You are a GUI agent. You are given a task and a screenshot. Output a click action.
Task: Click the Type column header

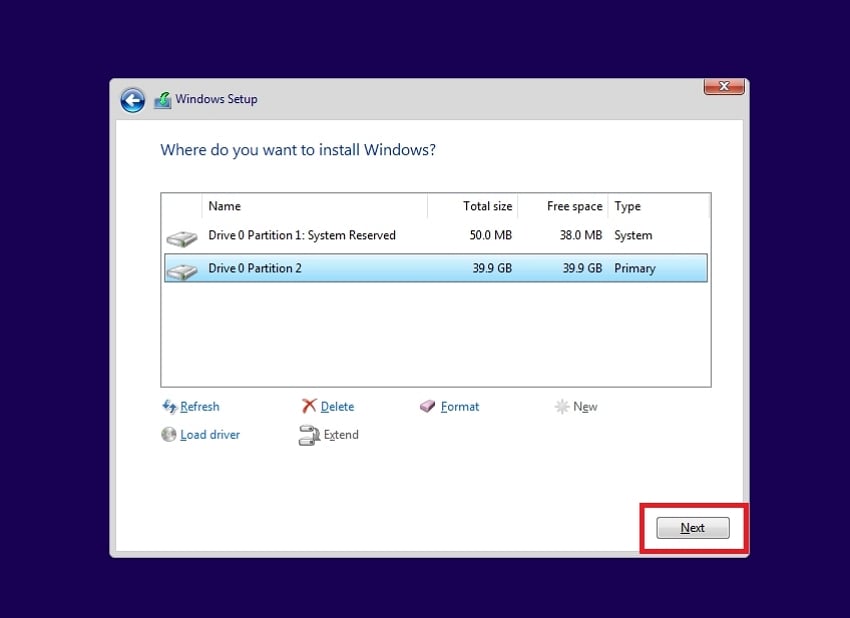pos(659,206)
